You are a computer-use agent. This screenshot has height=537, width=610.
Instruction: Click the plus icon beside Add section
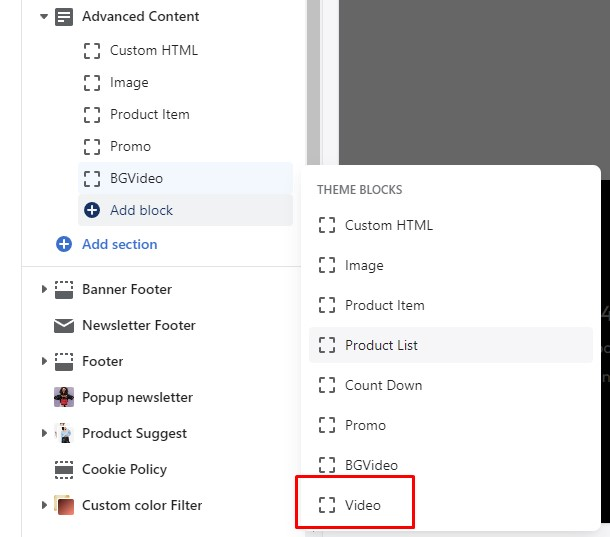click(x=64, y=244)
